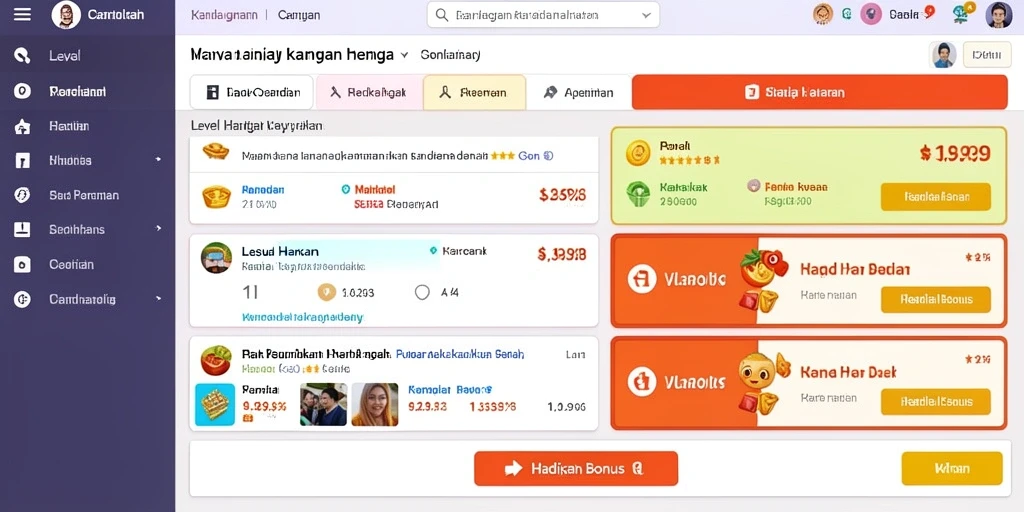Open the Kenoadal takagnadany link

coord(302,317)
